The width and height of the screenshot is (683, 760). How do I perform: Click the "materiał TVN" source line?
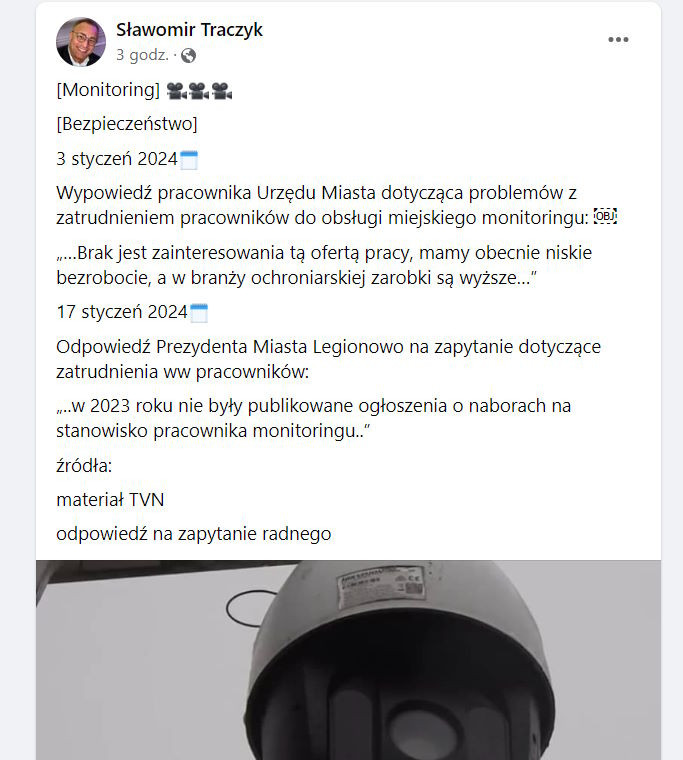pyautogui.click(x=110, y=500)
